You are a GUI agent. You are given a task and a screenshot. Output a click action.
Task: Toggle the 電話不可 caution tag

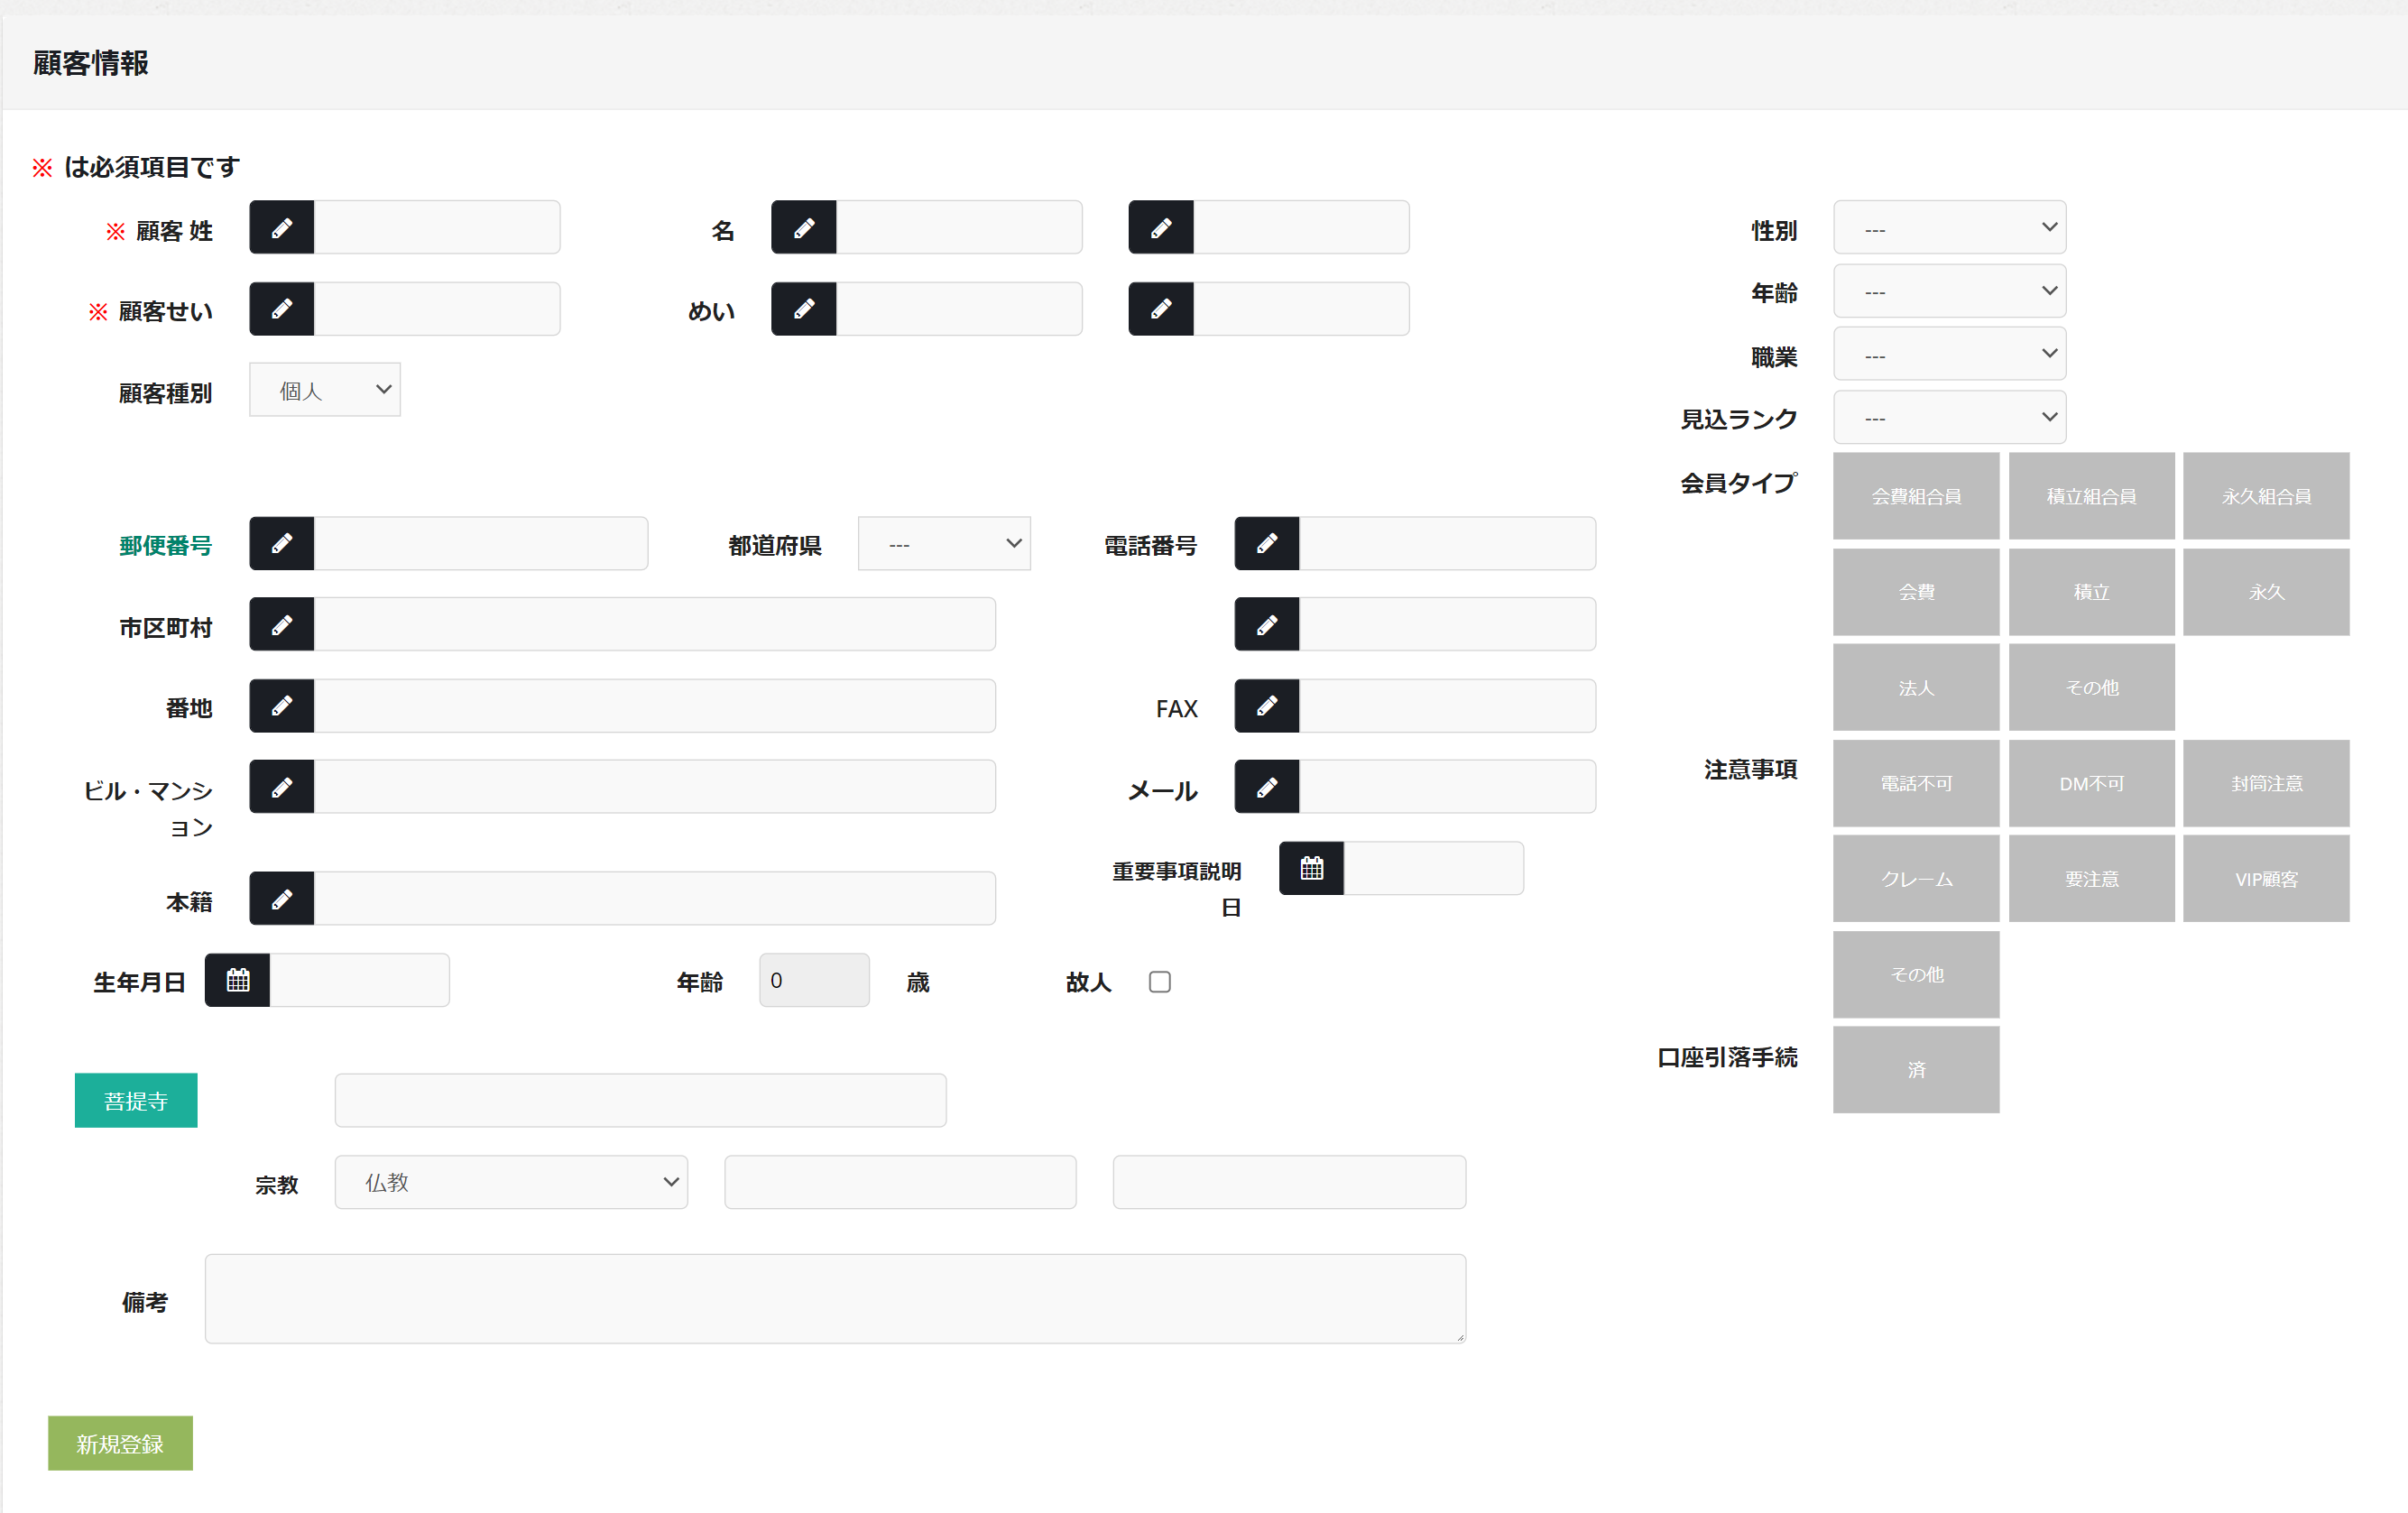tap(1915, 783)
